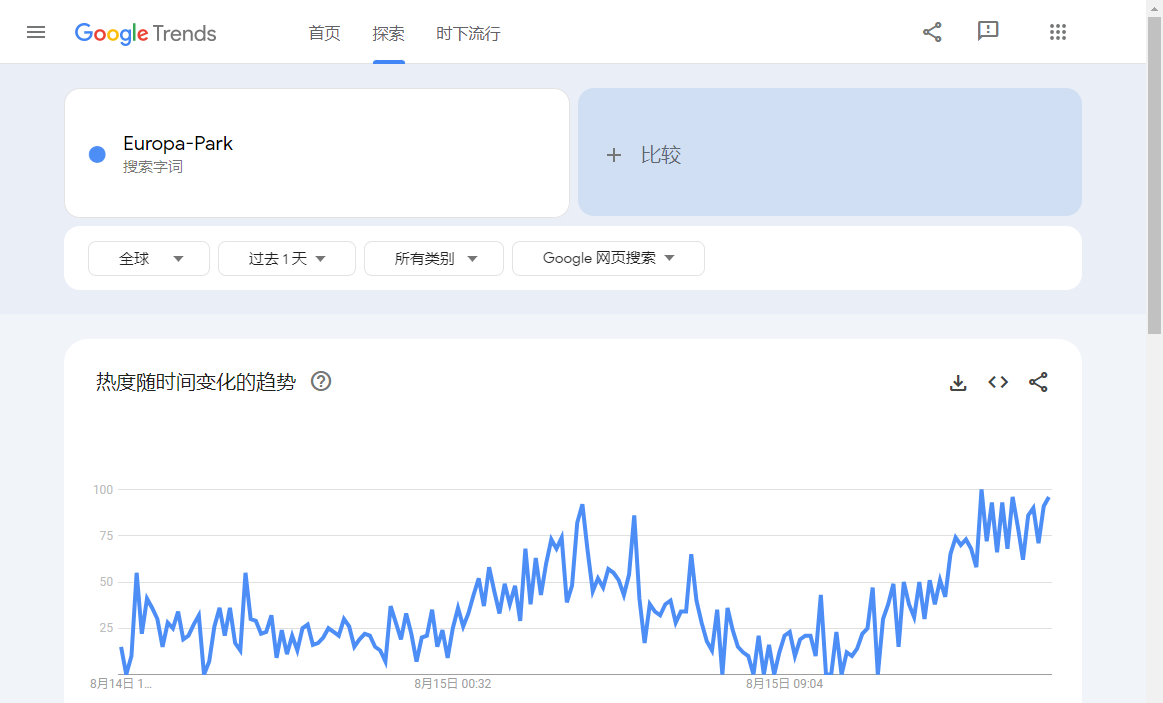Click the Google Trends logo
The height and width of the screenshot is (703, 1163).
145,33
